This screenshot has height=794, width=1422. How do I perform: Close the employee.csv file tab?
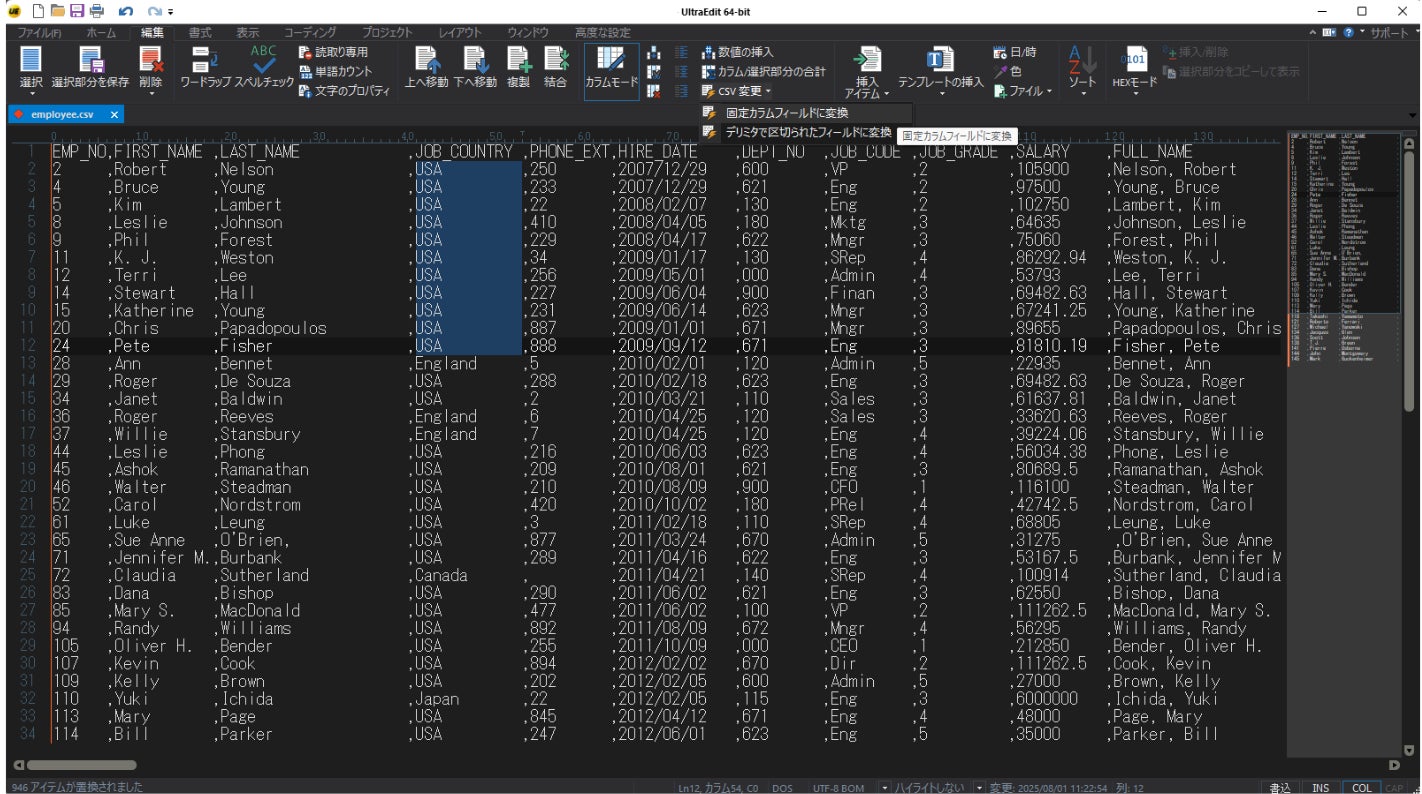coord(114,115)
